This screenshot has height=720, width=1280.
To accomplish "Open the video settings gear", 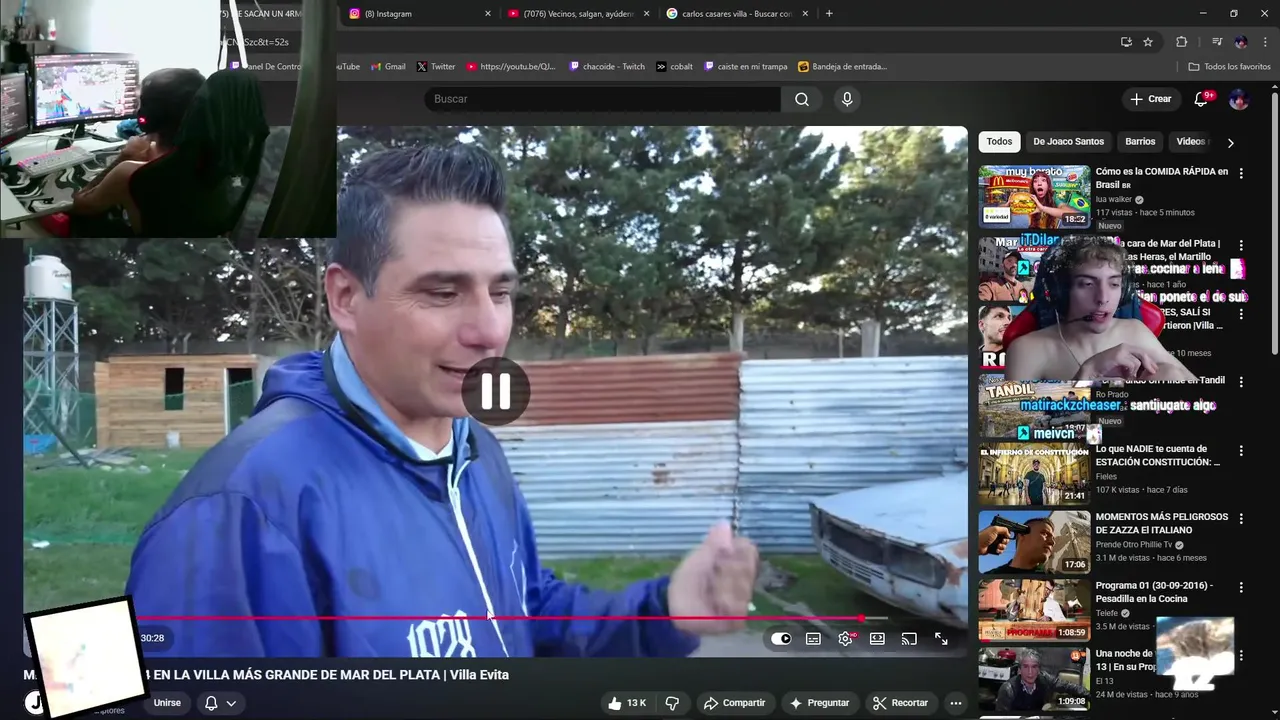I will coord(846,639).
